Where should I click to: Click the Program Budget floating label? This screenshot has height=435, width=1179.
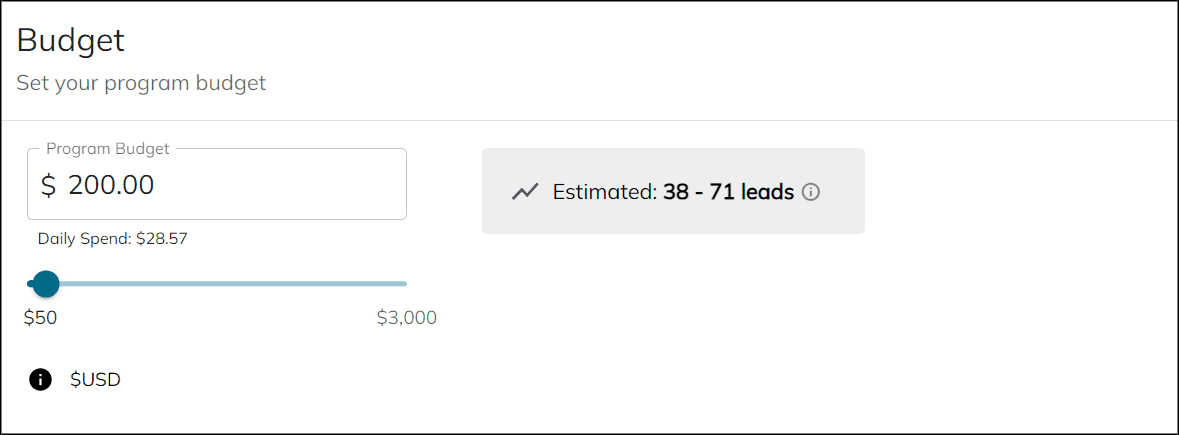pyautogui.click(x=108, y=149)
